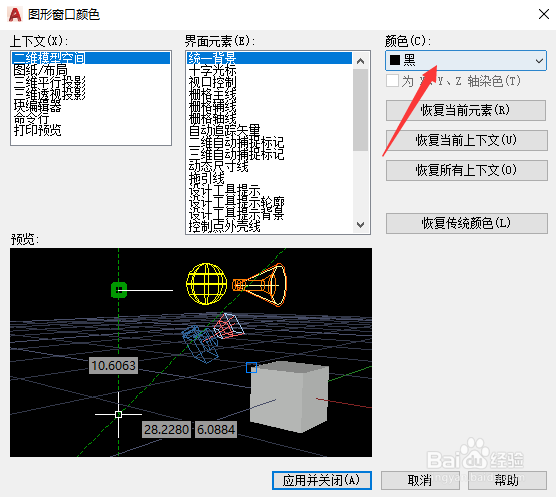Click the 帮助 button
The width and height of the screenshot is (556, 497).
(x=507, y=480)
